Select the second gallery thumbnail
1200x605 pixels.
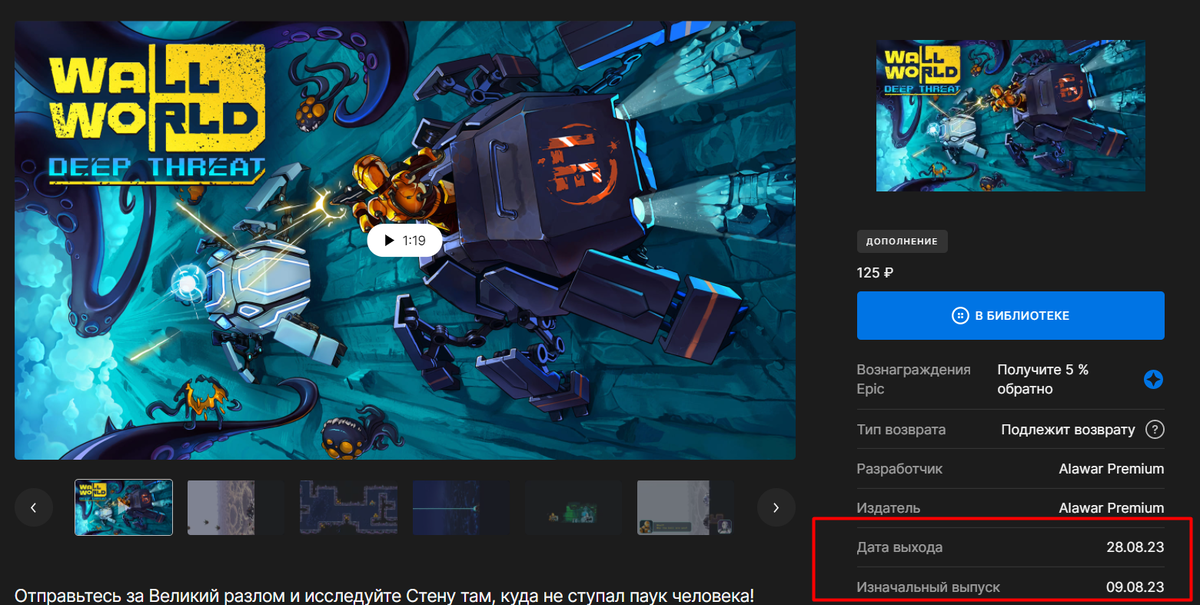tap(236, 507)
